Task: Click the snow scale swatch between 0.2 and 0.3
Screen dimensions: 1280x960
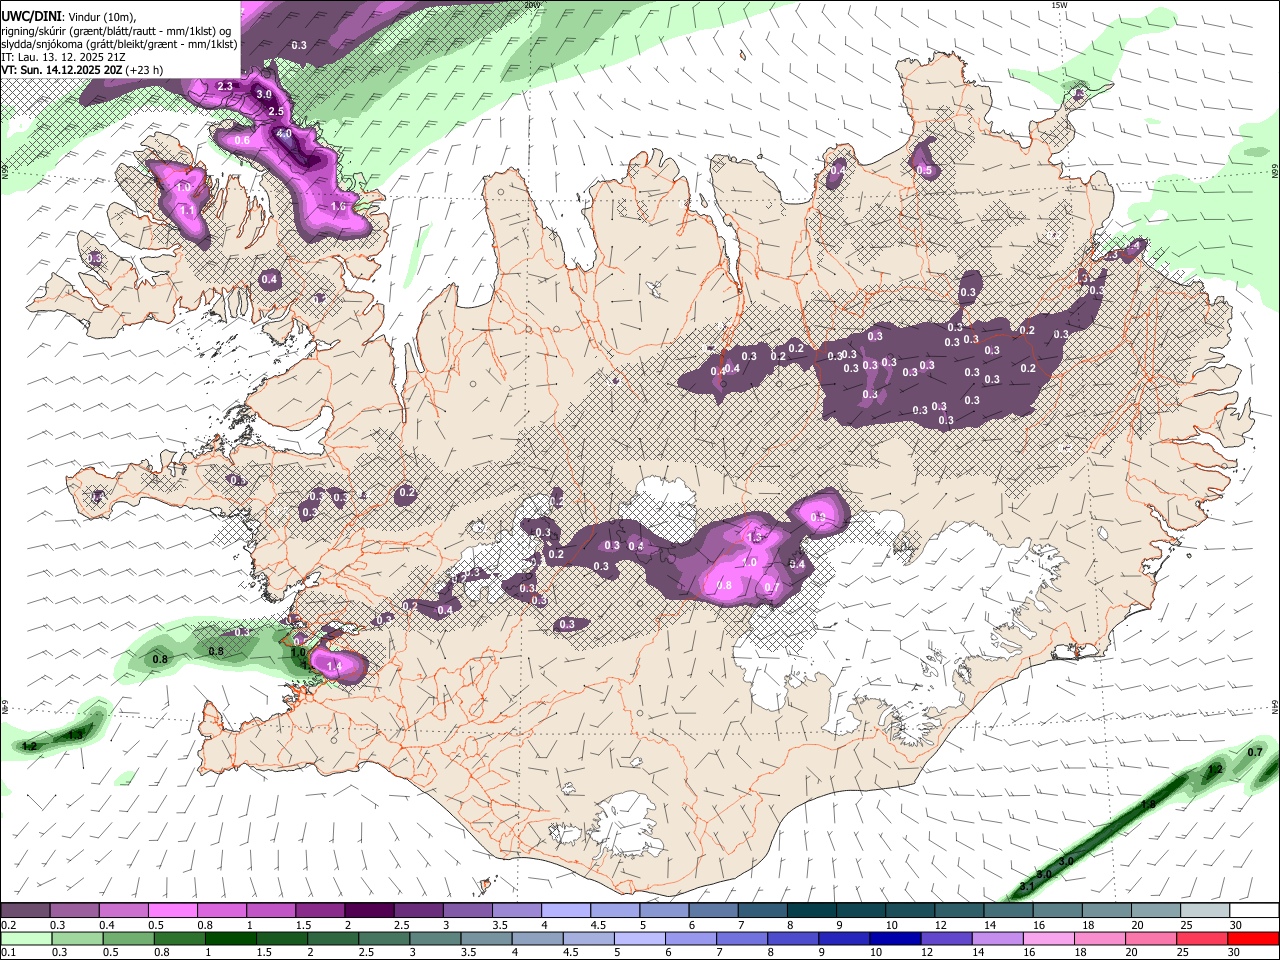Action: pyautogui.click(x=25, y=910)
